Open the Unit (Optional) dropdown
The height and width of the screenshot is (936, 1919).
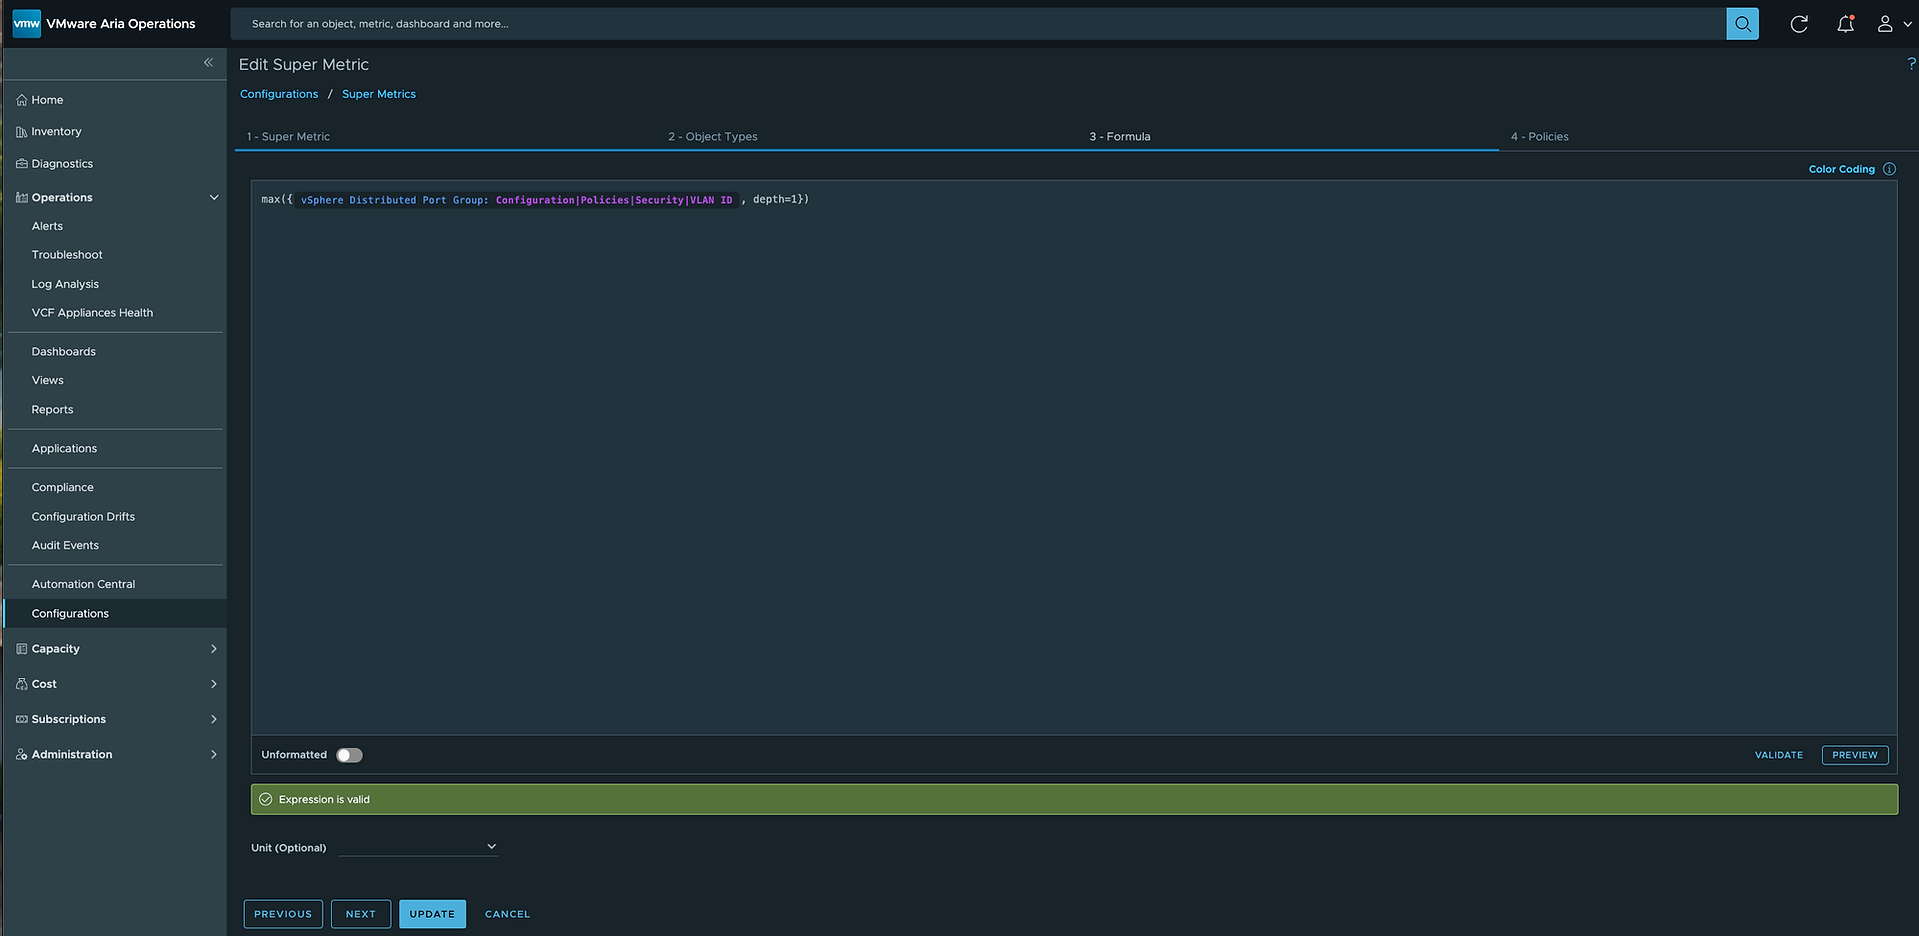pyautogui.click(x=418, y=847)
